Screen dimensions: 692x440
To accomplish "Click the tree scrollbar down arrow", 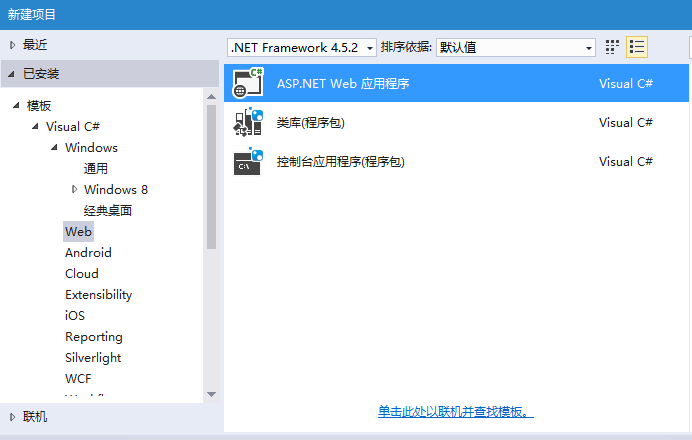I will click(x=211, y=394).
